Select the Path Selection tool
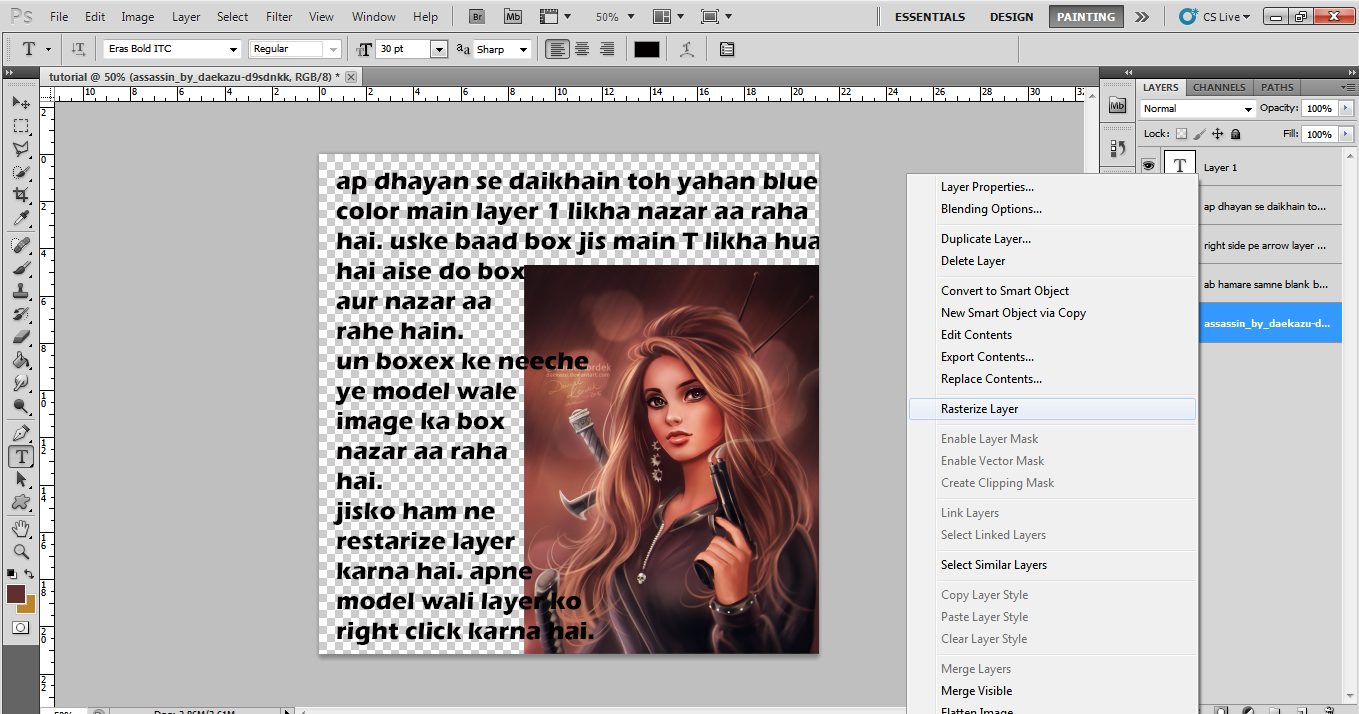Viewport: 1359px width, 714px height. 21,479
